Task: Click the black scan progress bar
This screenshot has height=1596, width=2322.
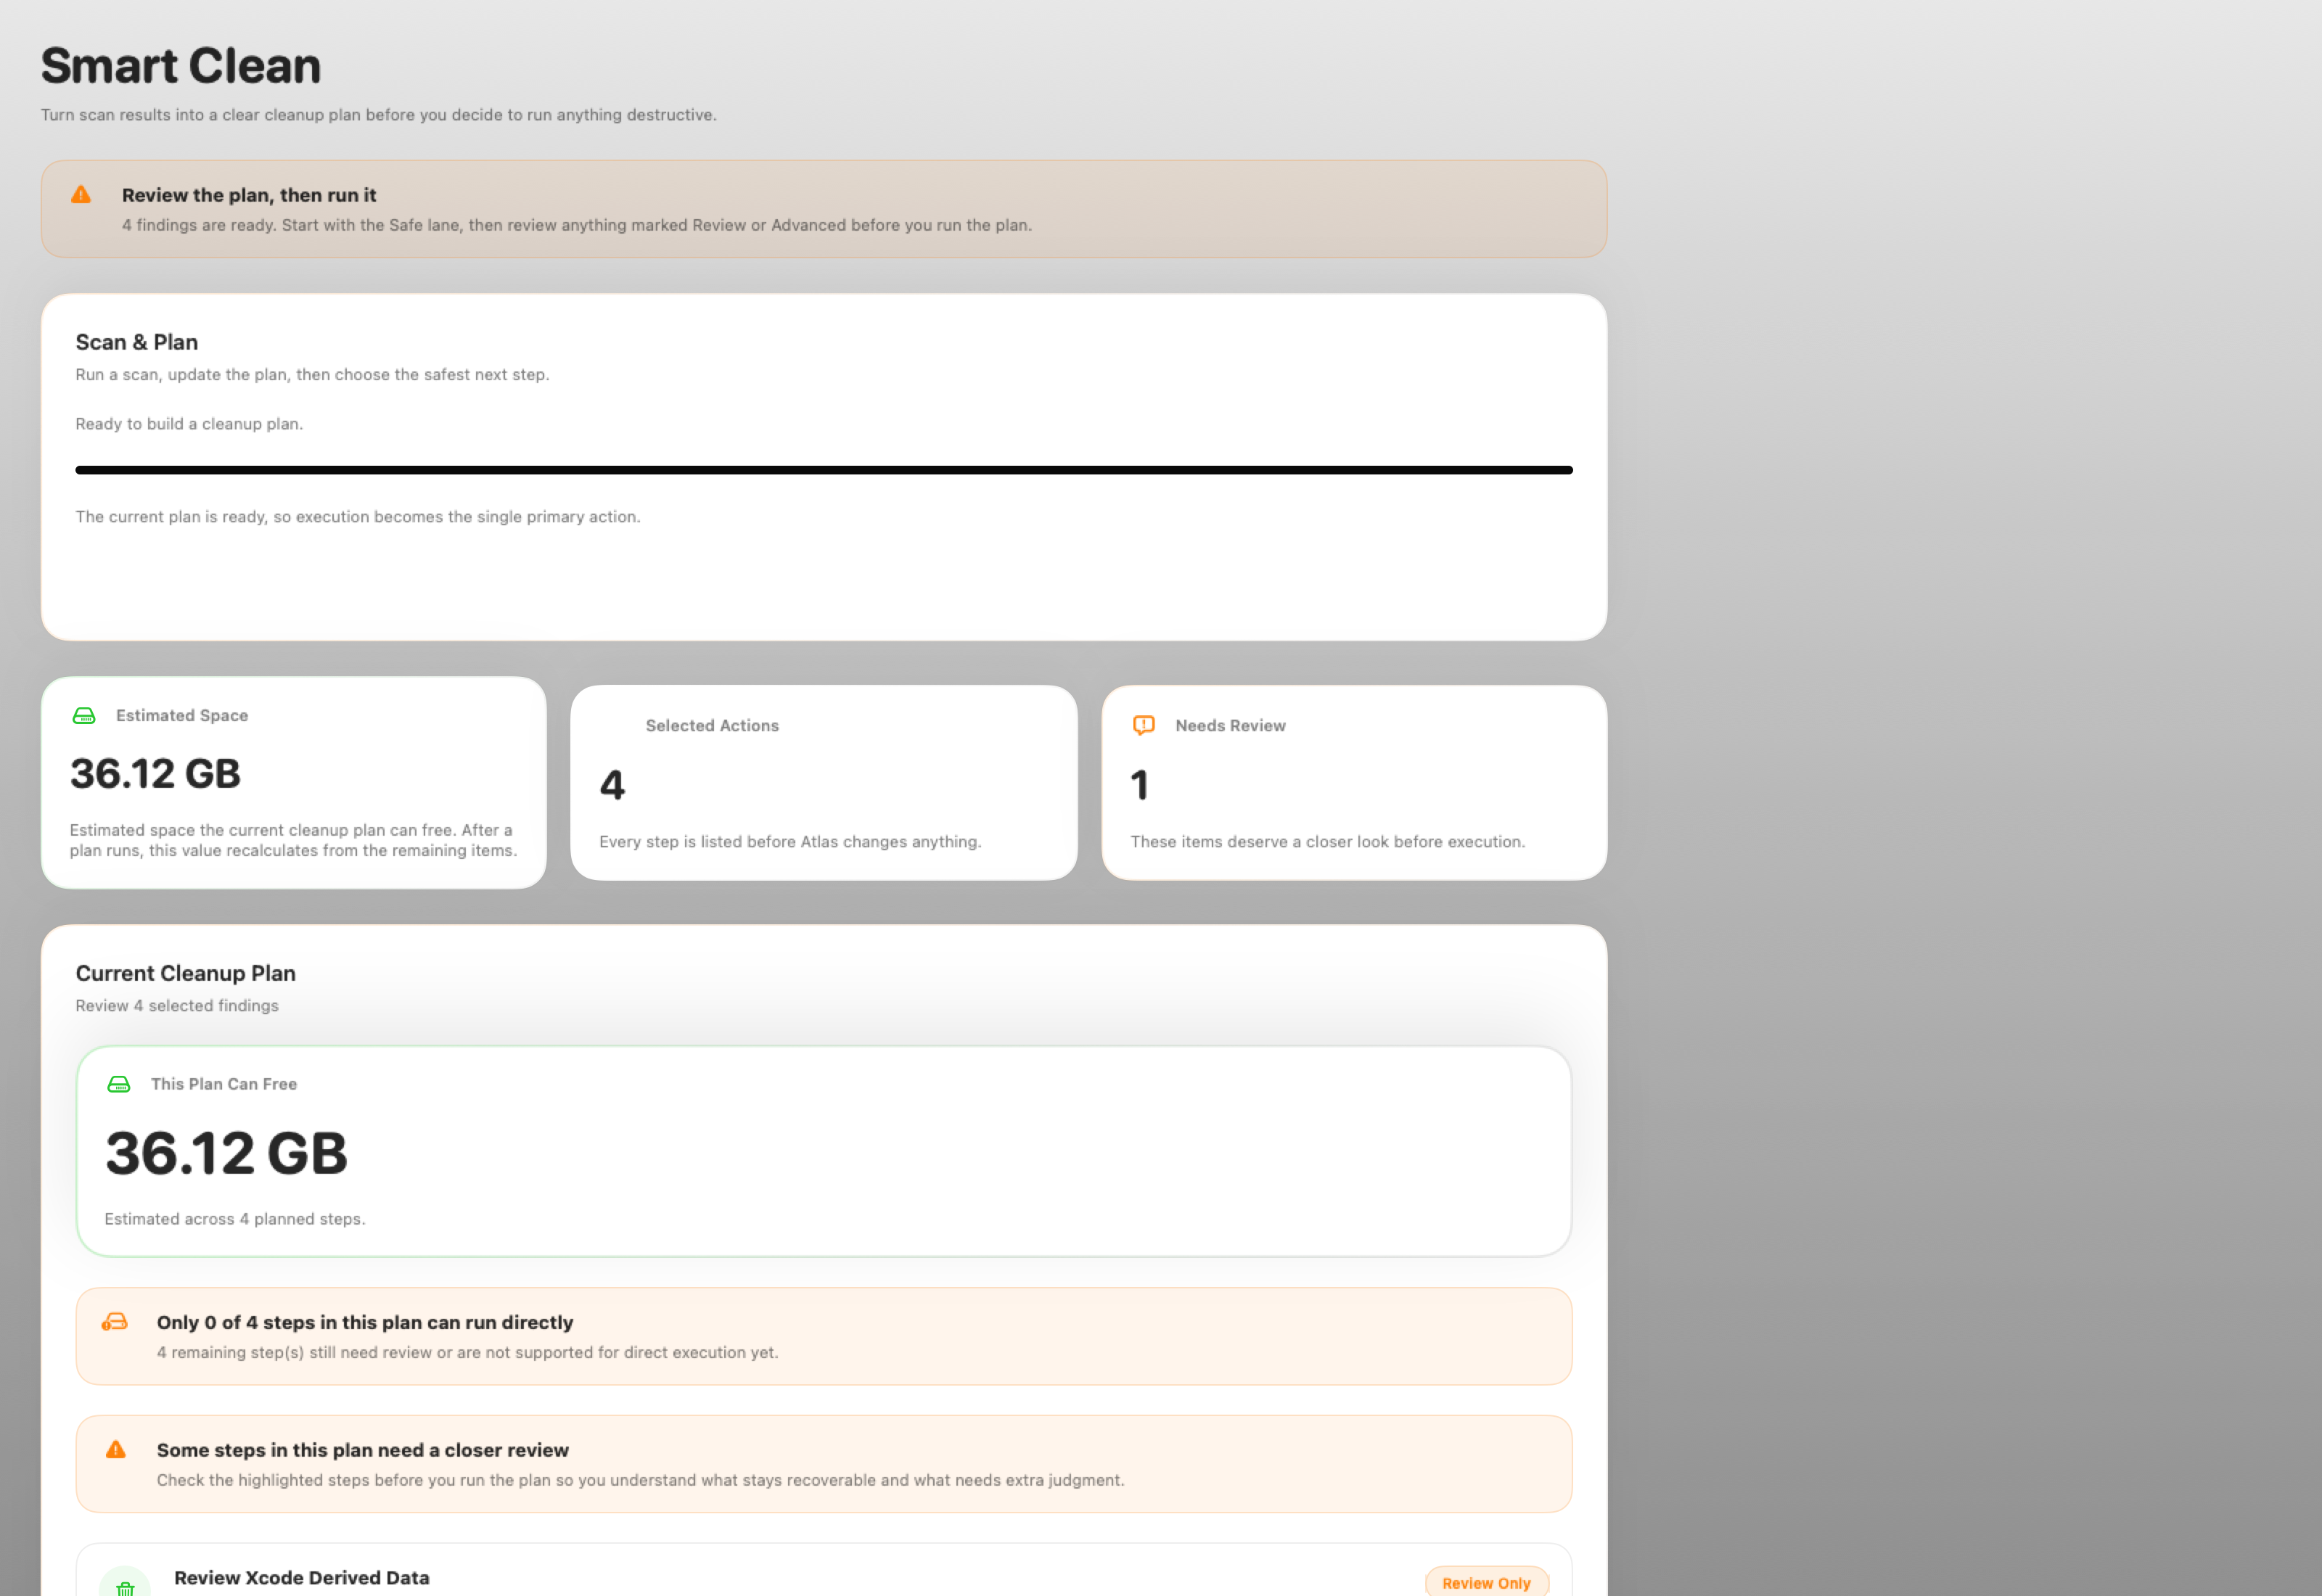Action: point(823,470)
